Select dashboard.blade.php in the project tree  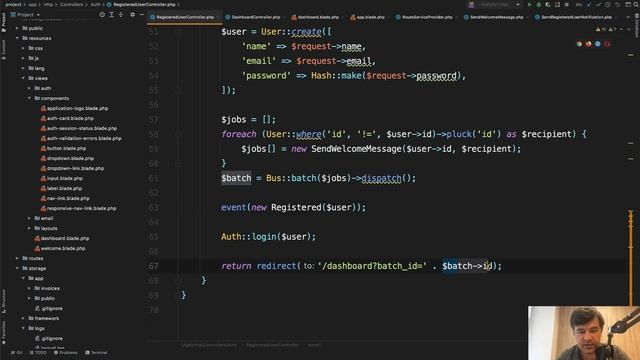(x=62, y=238)
